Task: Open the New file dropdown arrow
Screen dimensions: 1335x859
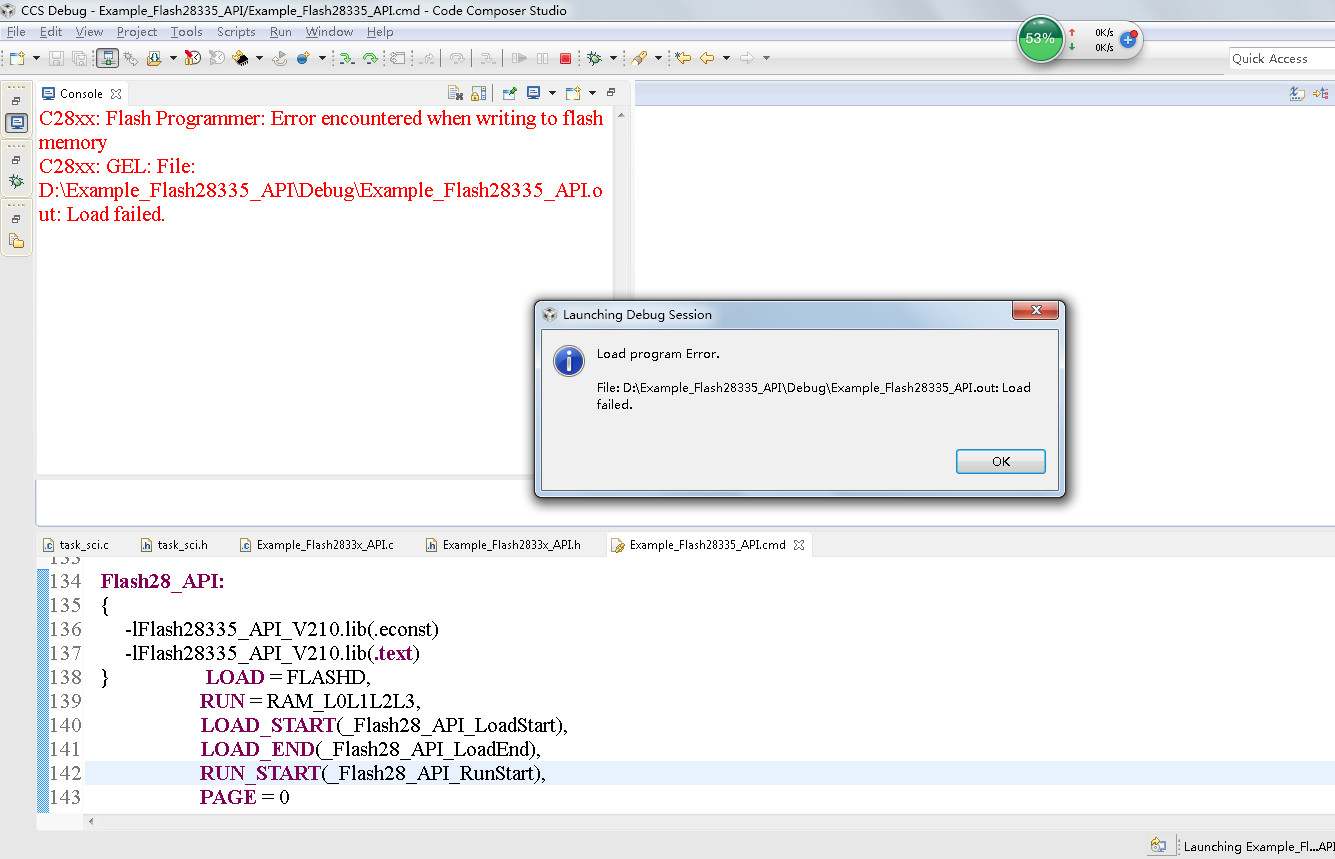Action: [36, 58]
